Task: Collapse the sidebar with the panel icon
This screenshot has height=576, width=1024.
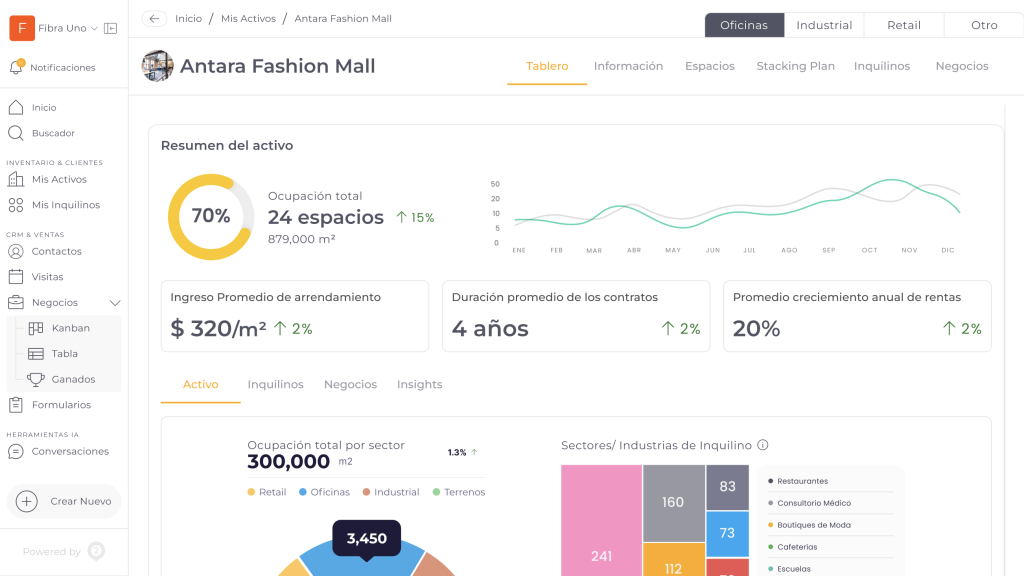Action: (x=110, y=28)
